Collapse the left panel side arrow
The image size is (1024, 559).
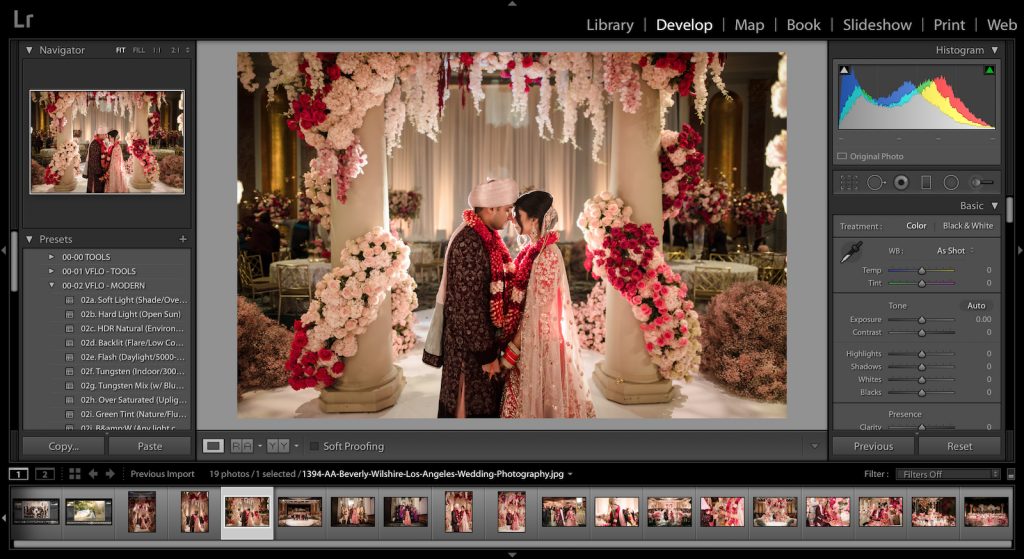tap(4, 250)
